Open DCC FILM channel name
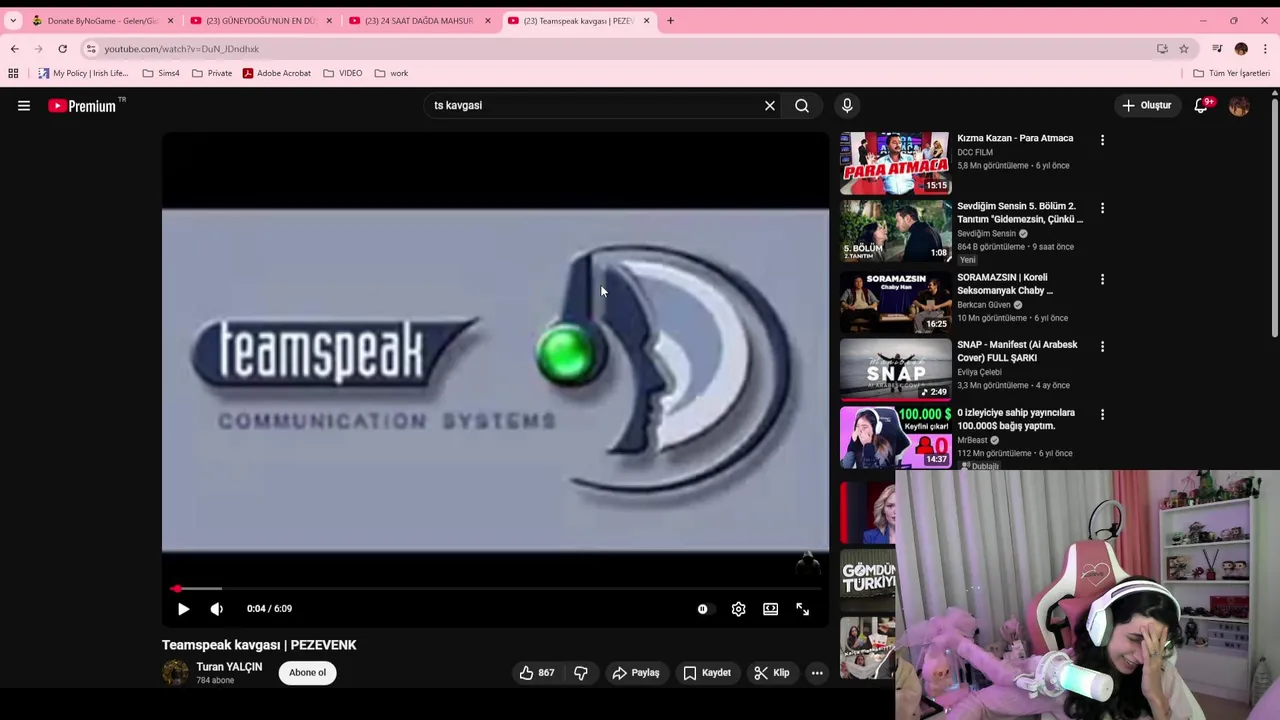 975,152
